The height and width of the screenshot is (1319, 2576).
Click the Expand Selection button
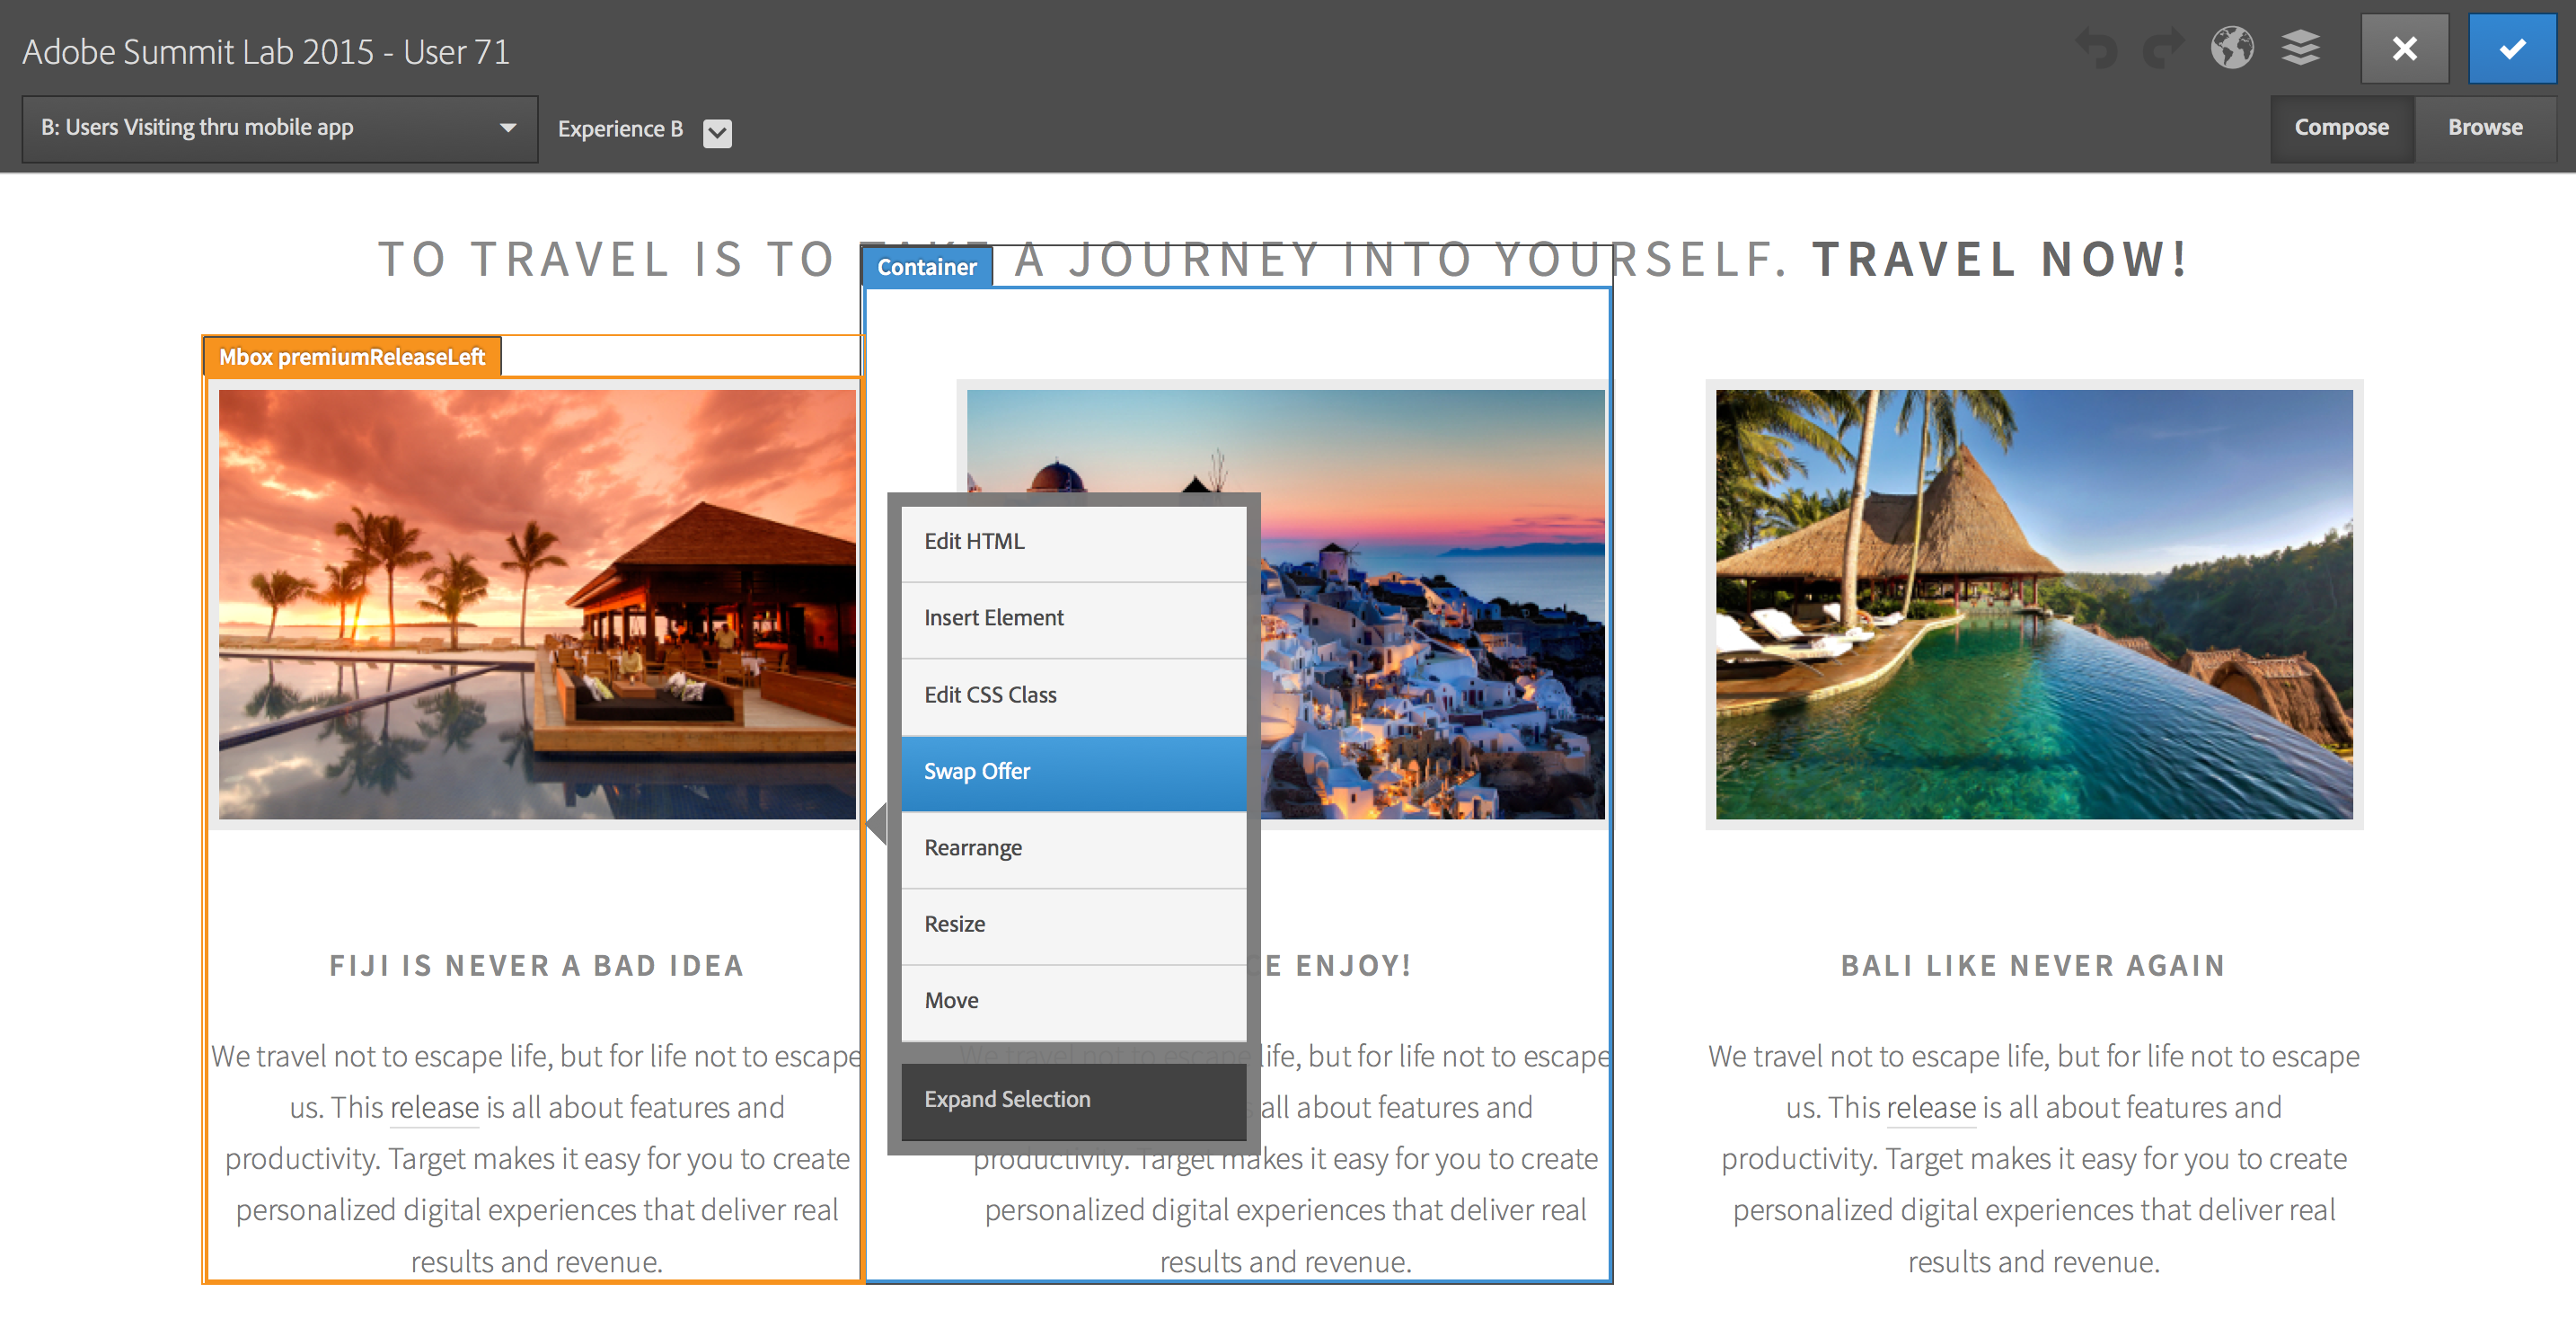[x=1073, y=1100]
